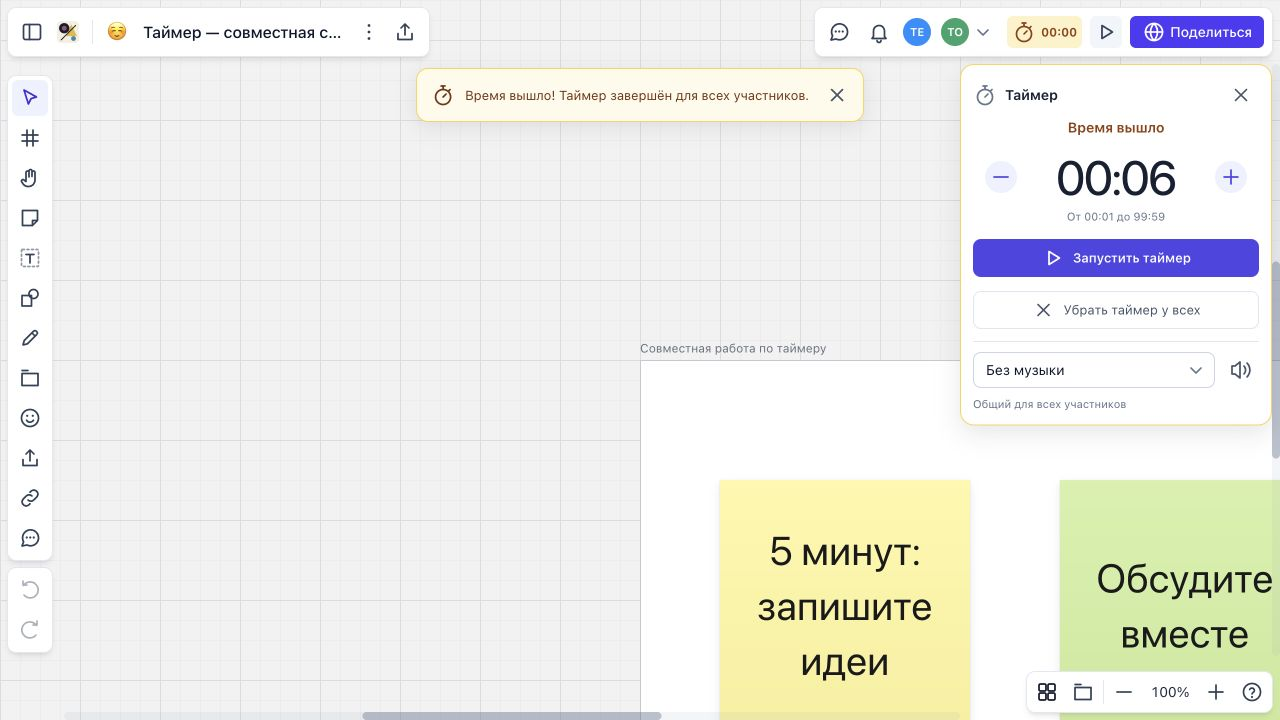
Task: Toggle the timer sound speaker icon
Action: click(1241, 370)
